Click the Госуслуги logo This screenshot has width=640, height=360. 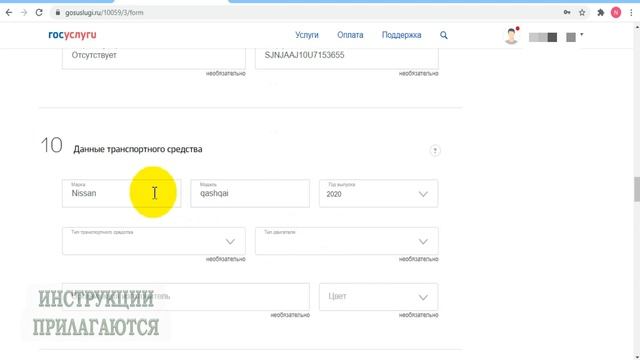point(72,35)
